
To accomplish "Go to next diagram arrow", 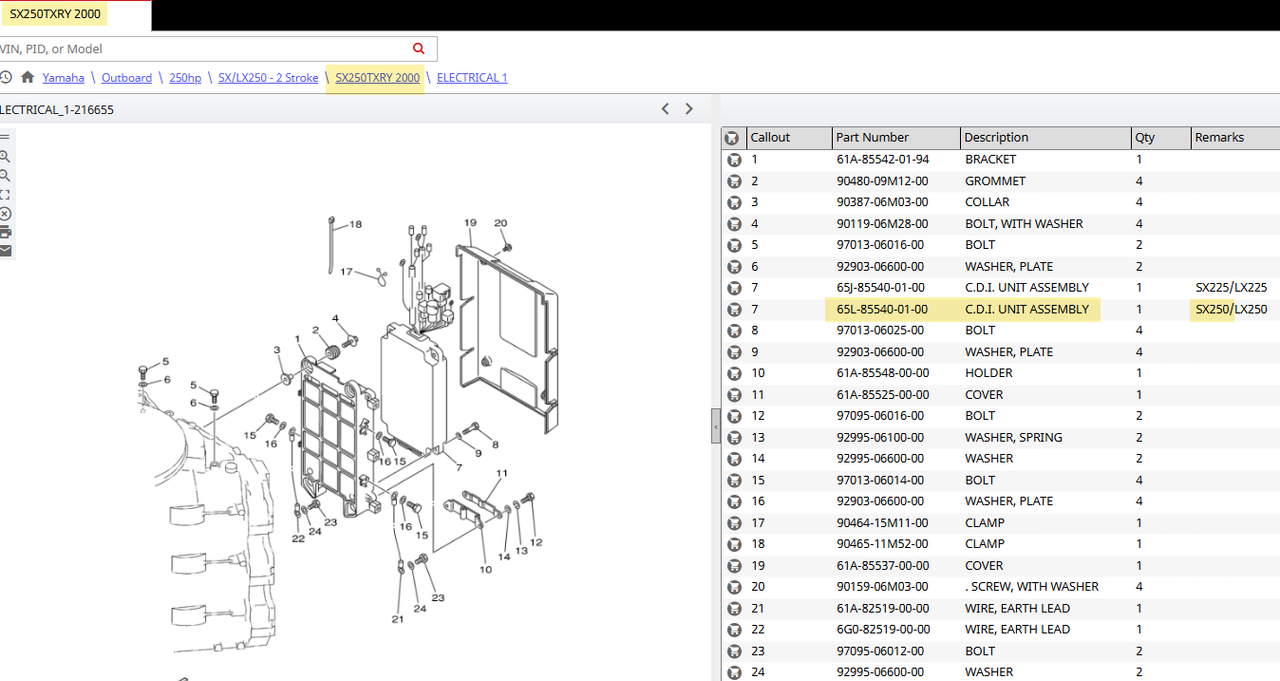I will point(689,109).
